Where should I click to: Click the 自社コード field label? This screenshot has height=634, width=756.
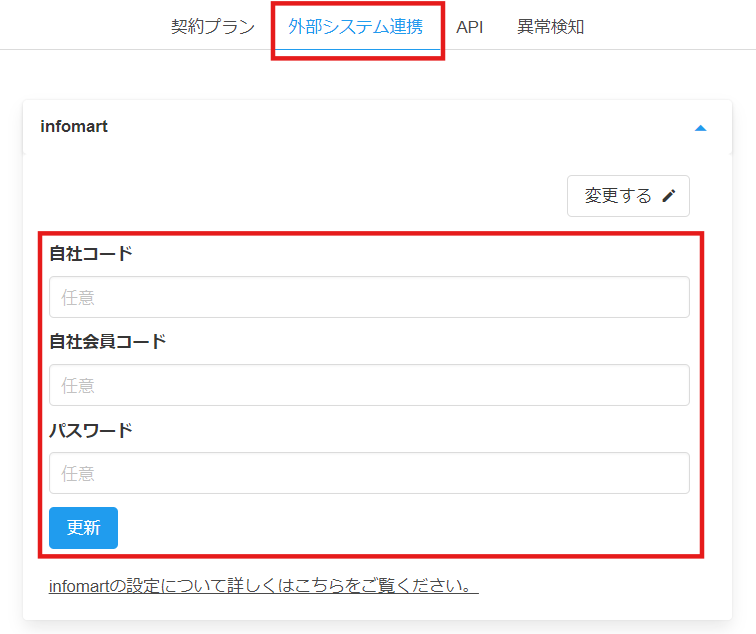pos(91,253)
